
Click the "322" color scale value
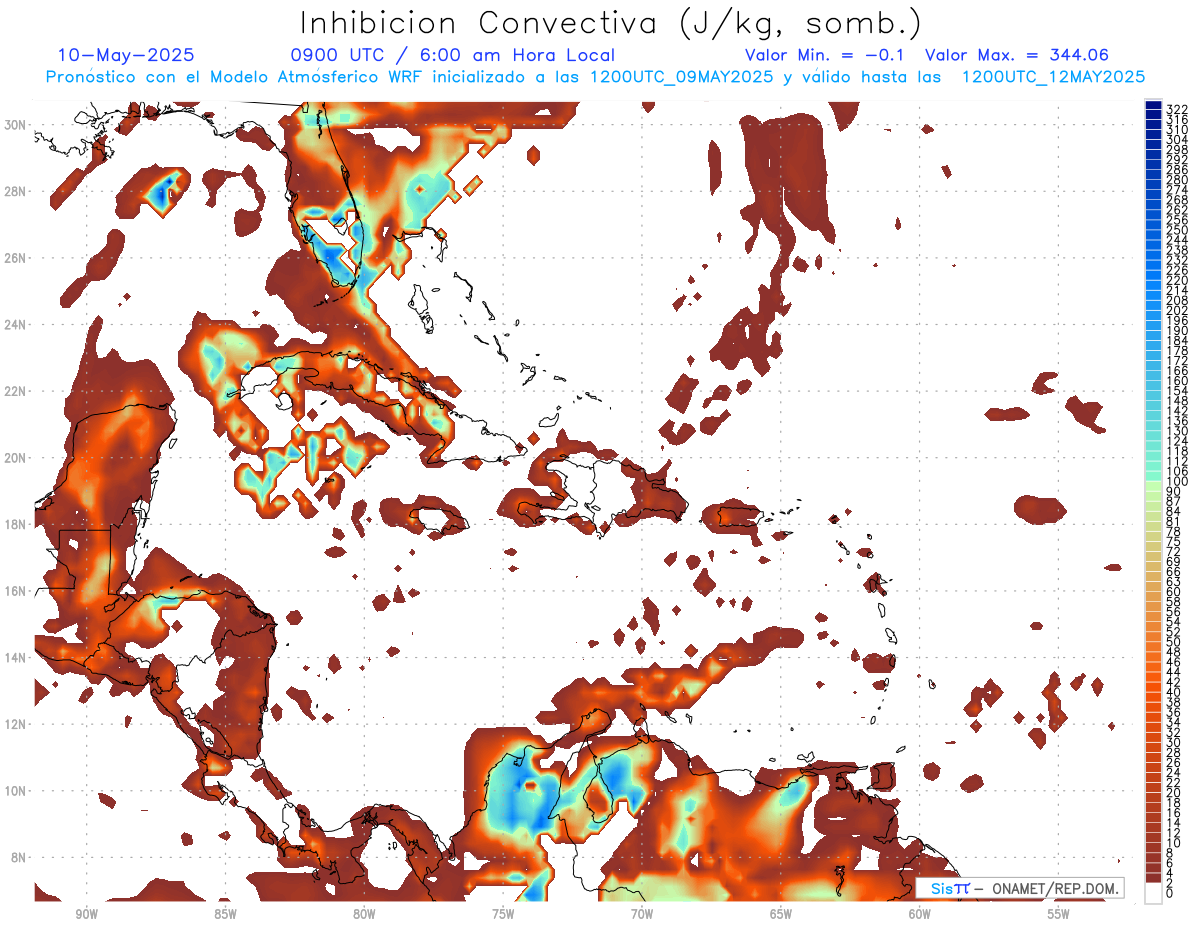[1177, 109]
